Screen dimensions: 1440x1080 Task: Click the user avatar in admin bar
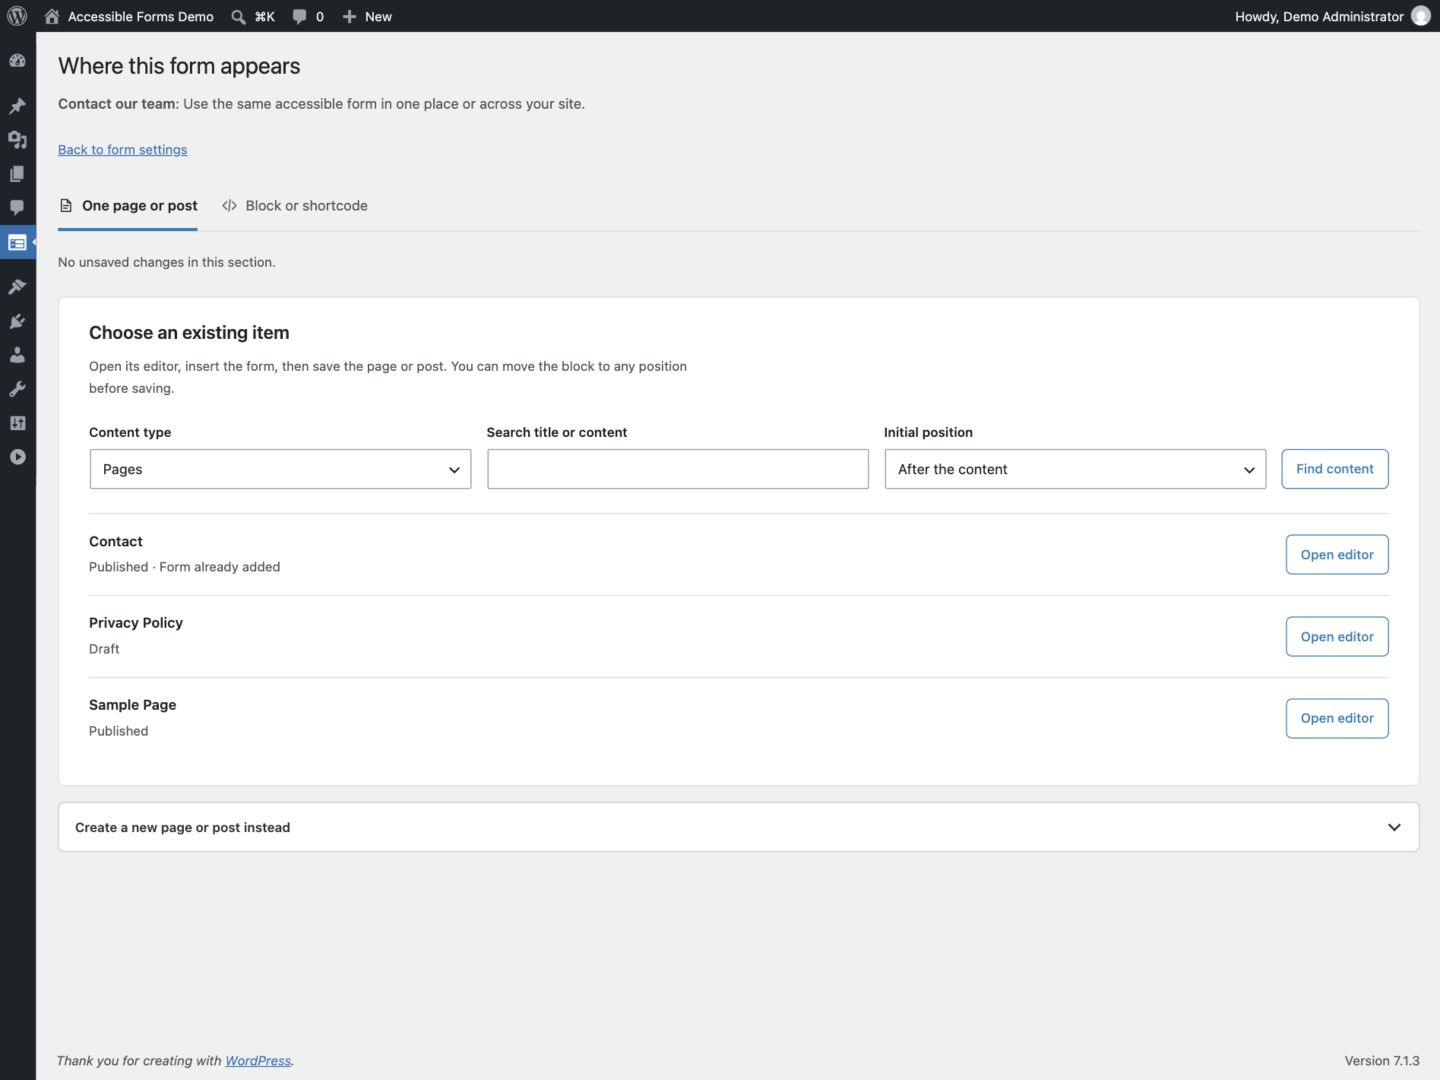pyautogui.click(x=1421, y=16)
